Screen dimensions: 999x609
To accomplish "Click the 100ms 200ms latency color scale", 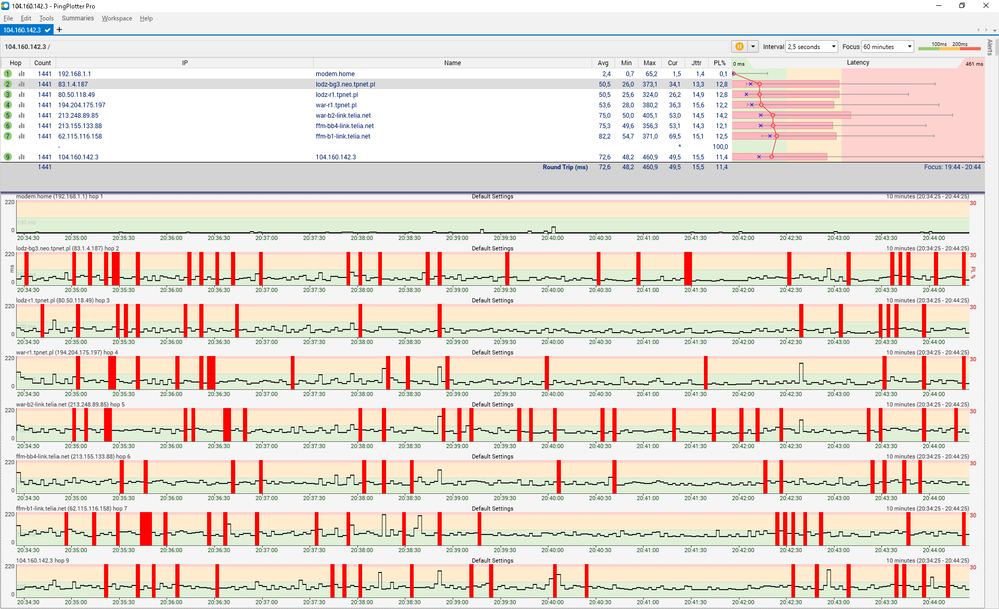I will 949,46.
